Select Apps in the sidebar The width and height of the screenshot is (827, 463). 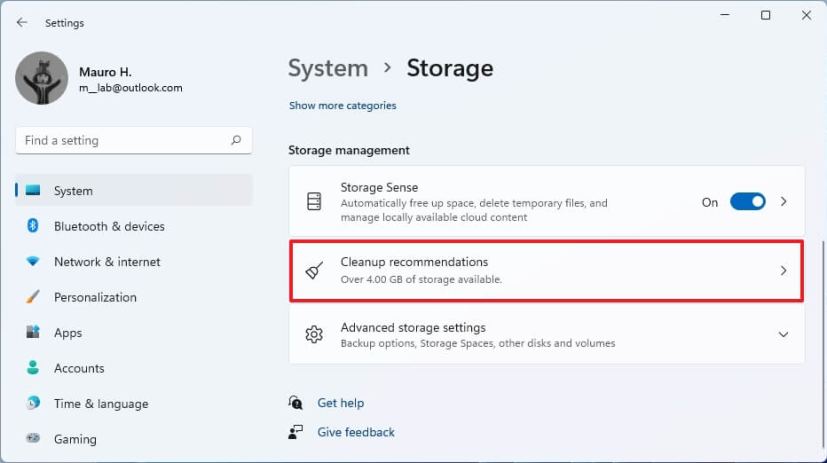68,333
